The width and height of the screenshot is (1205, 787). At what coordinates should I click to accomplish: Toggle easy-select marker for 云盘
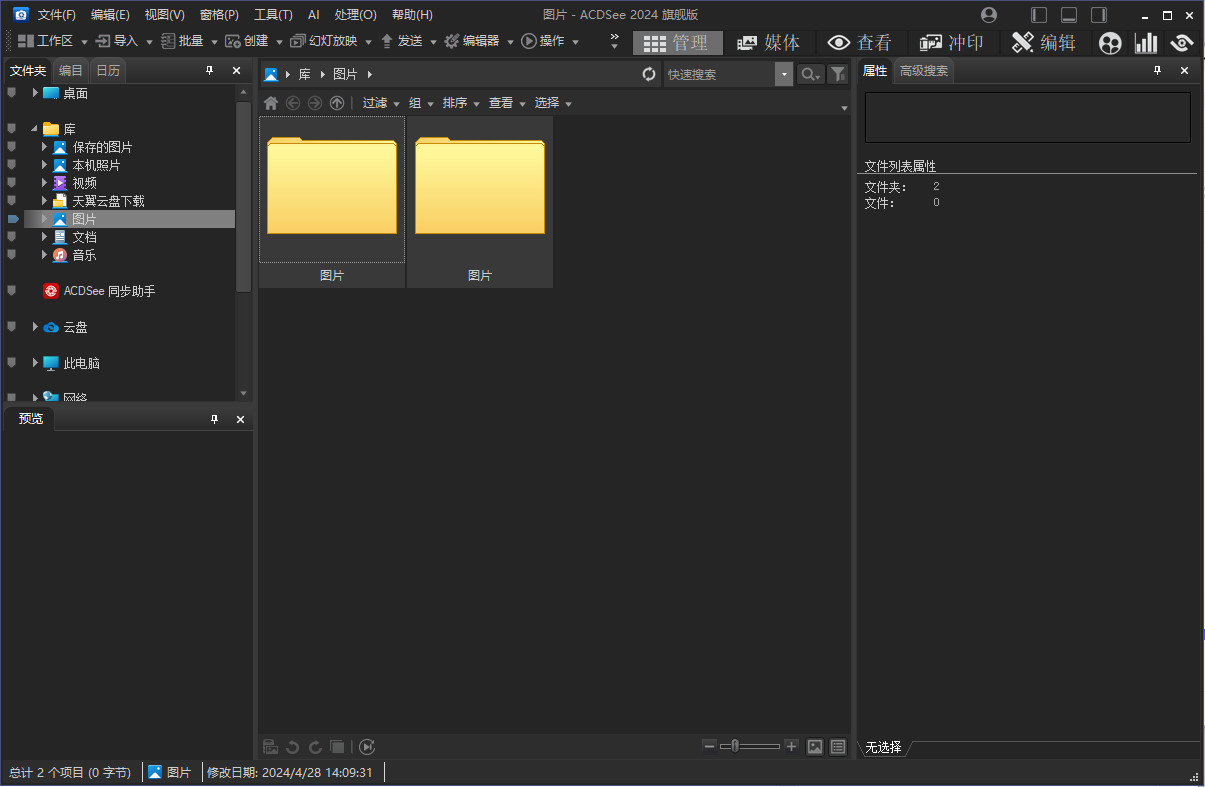pos(12,327)
